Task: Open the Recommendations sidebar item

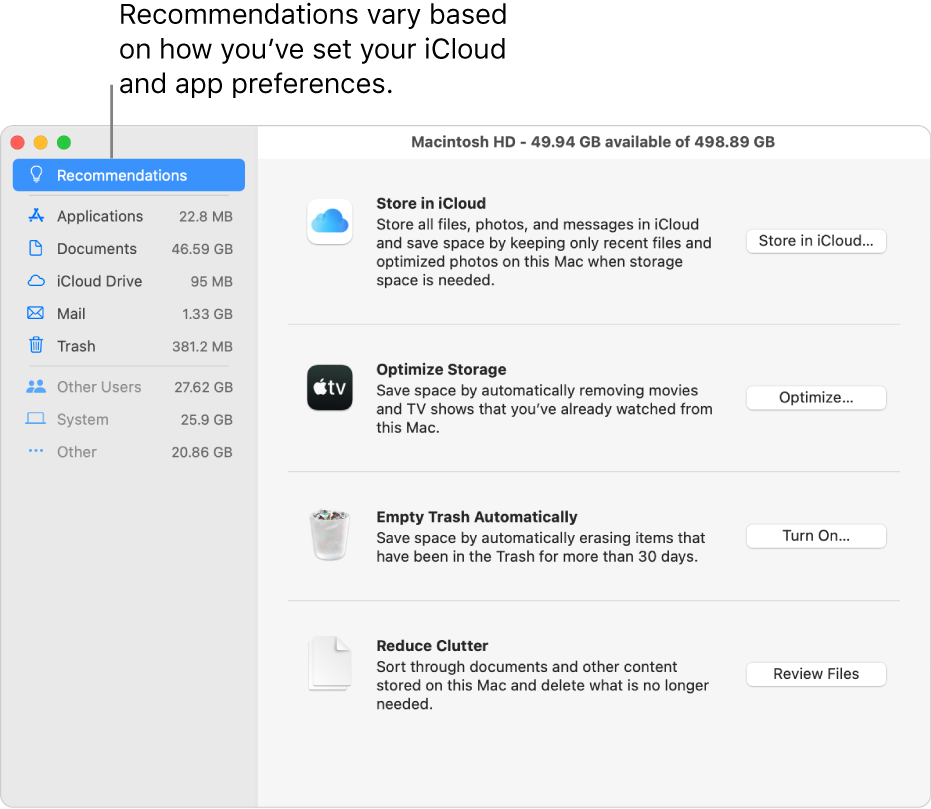Action: coord(129,175)
